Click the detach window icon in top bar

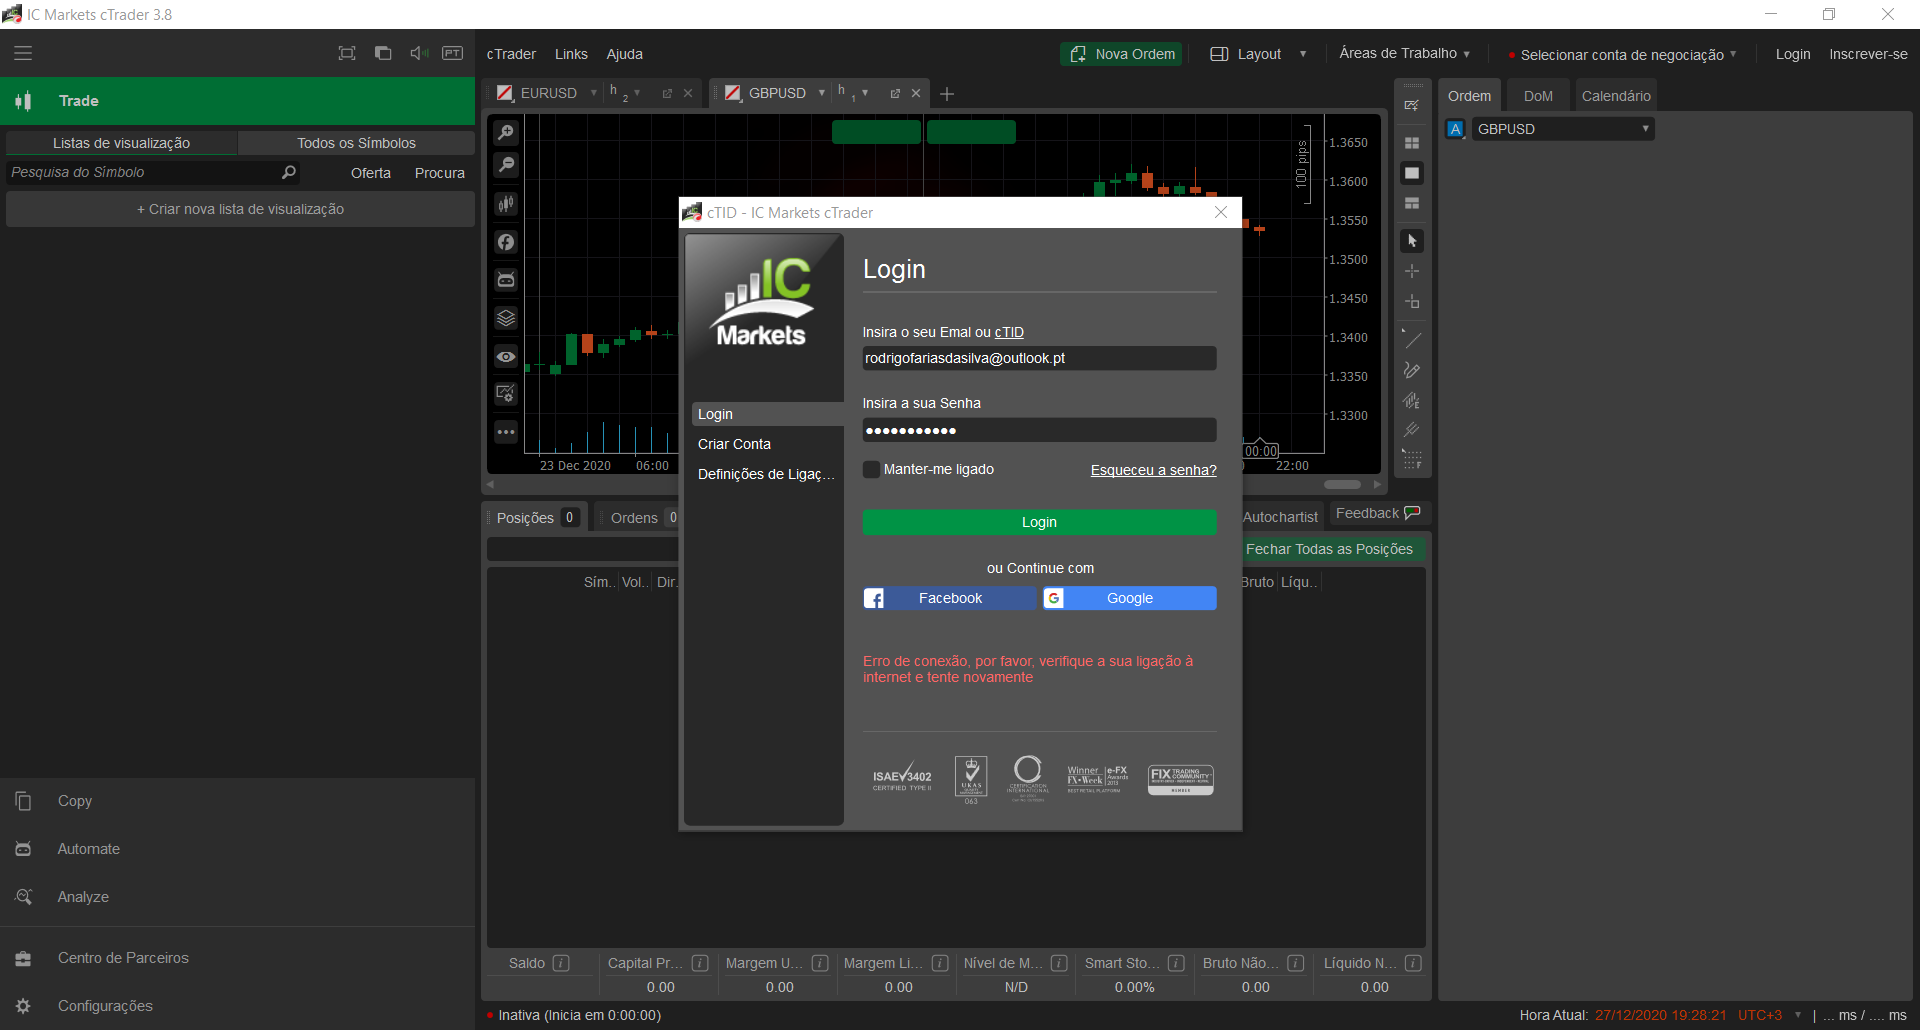(383, 53)
